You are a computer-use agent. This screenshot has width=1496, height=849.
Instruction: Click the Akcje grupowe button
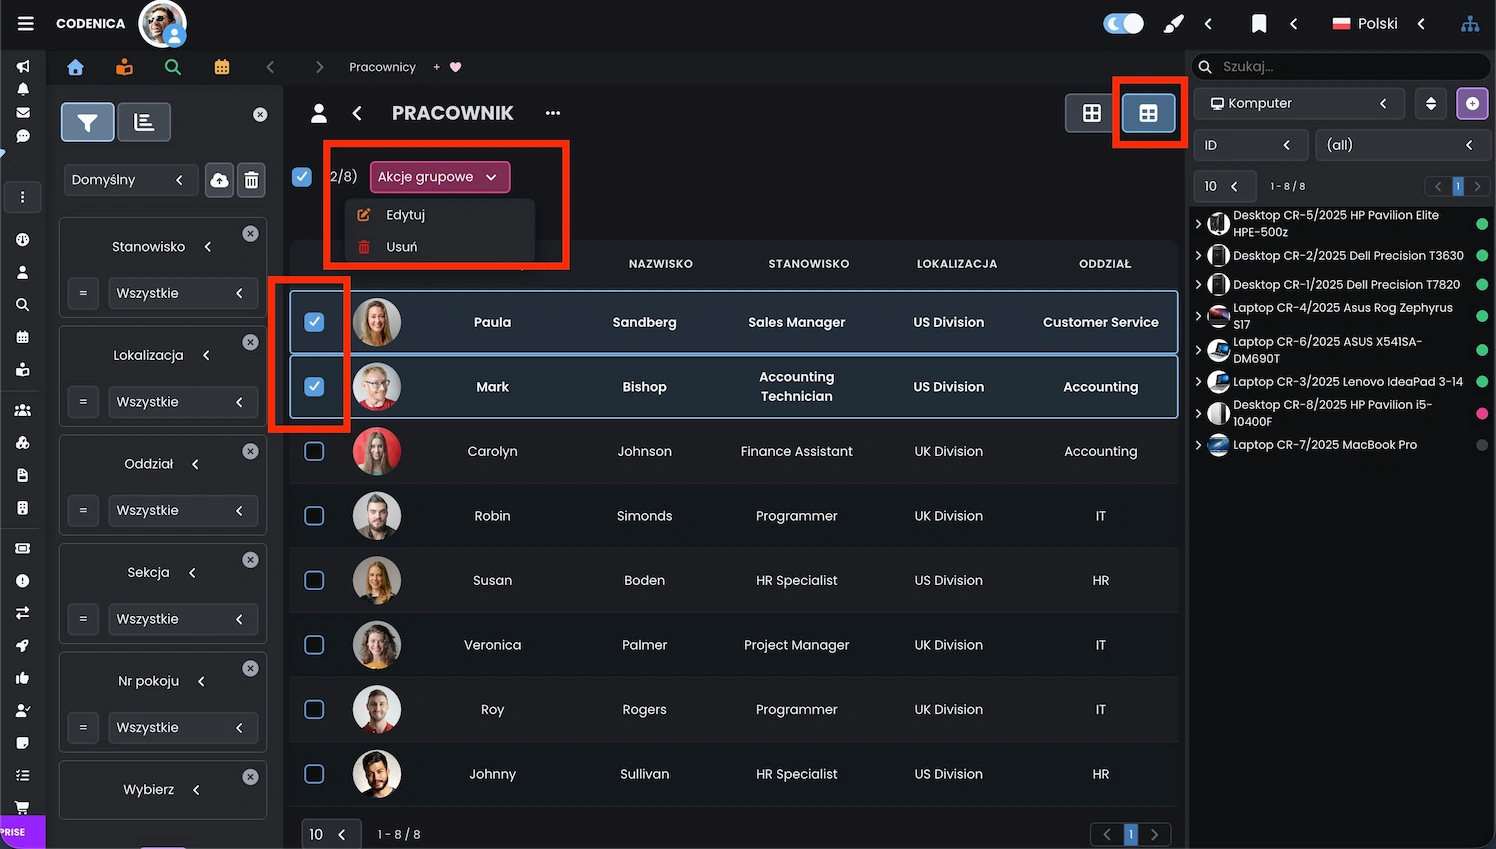coord(439,176)
